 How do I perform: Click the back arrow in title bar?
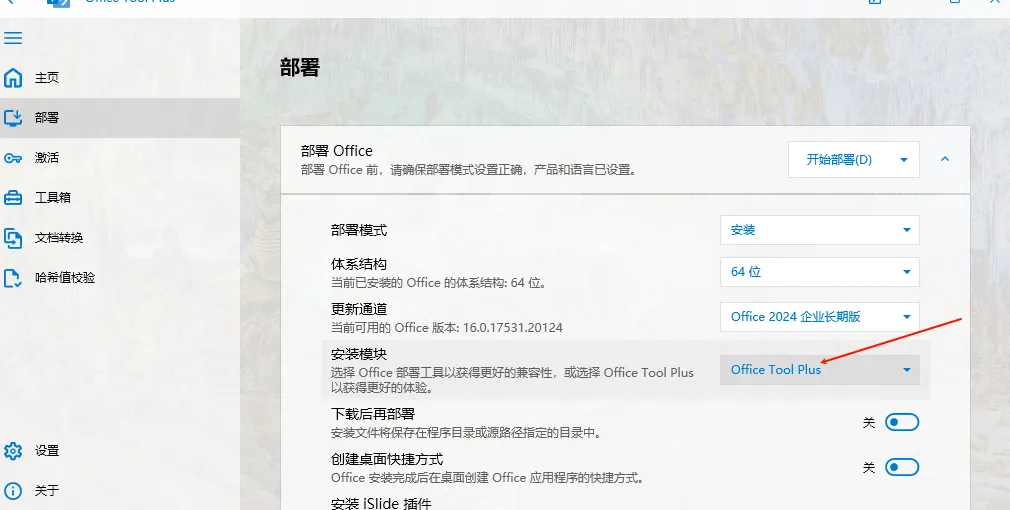point(10,2)
